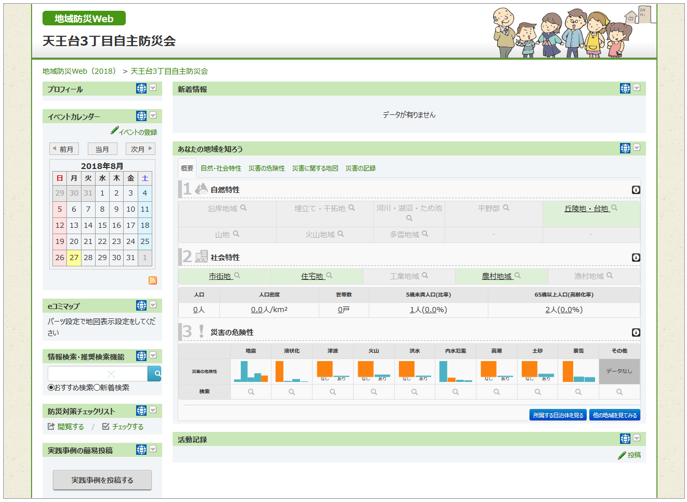Click the globe icon in the eコミマップ header
This screenshot has width=687, height=502.
[141, 306]
